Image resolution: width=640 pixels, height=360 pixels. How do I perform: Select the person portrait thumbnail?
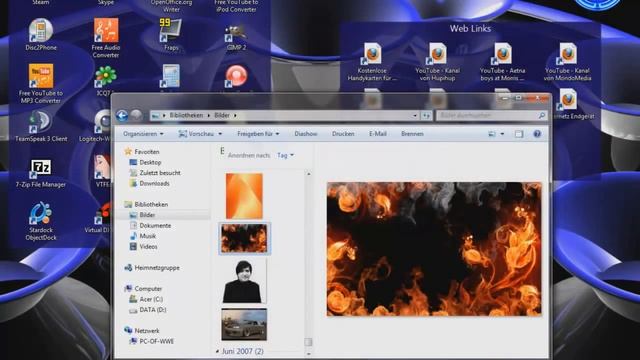(244, 282)
